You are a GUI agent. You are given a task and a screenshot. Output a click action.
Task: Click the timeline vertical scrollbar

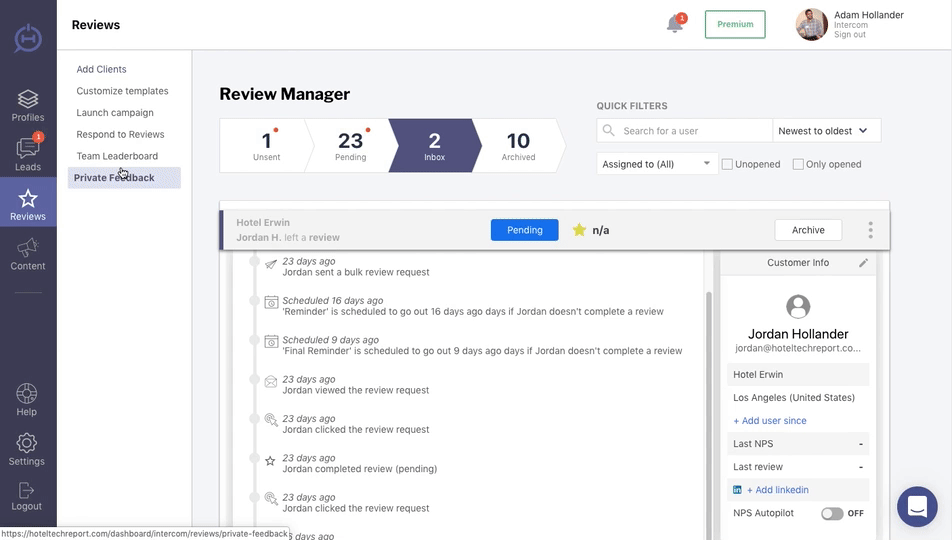[708, 413]
